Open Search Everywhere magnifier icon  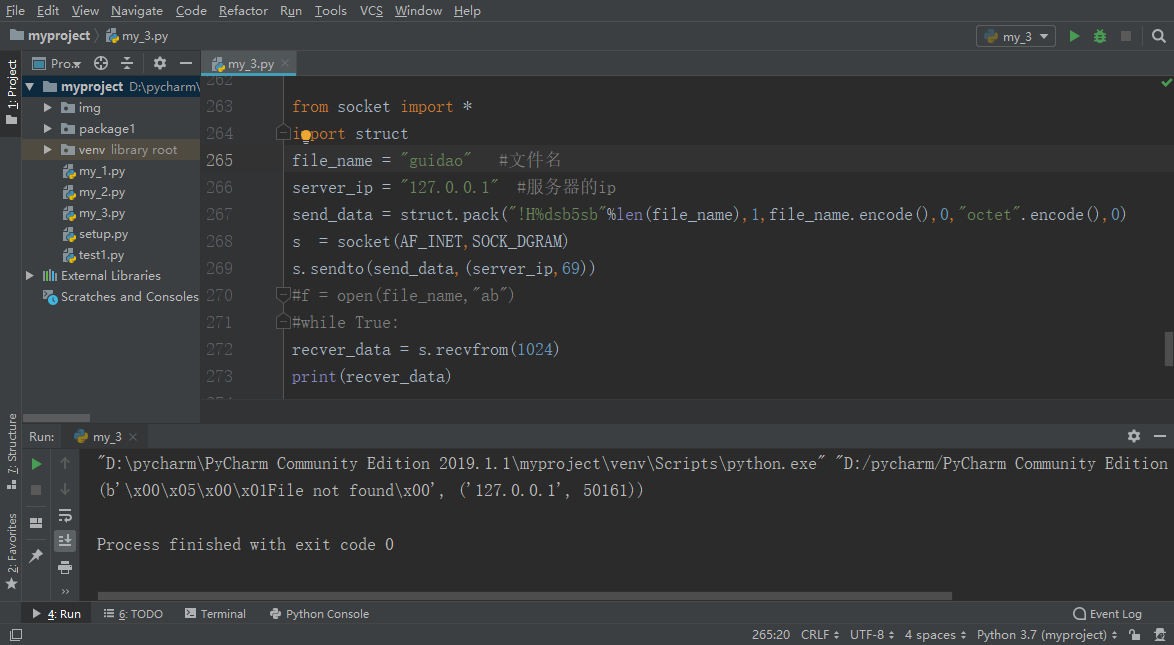1158,36
